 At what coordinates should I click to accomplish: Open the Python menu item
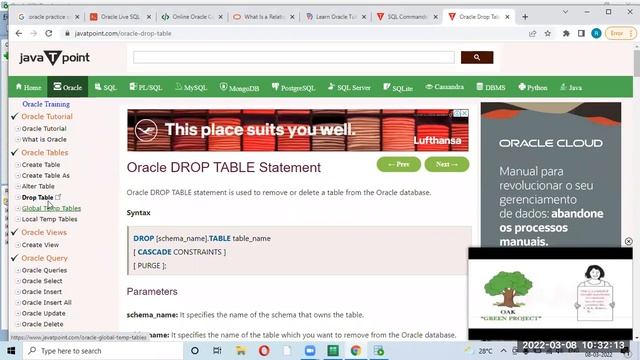[532, 87]
